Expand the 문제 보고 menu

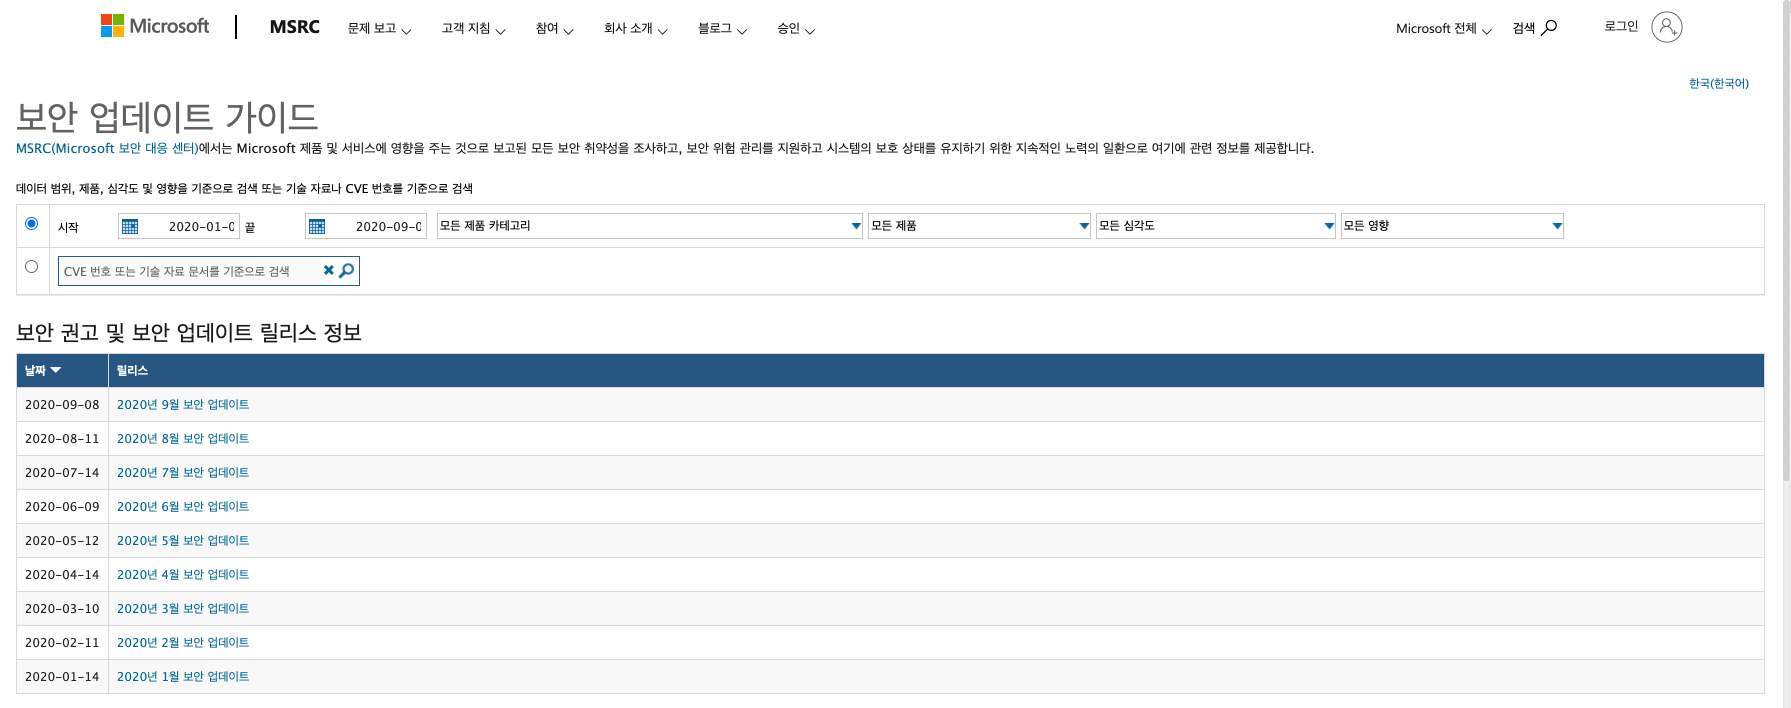379,29
